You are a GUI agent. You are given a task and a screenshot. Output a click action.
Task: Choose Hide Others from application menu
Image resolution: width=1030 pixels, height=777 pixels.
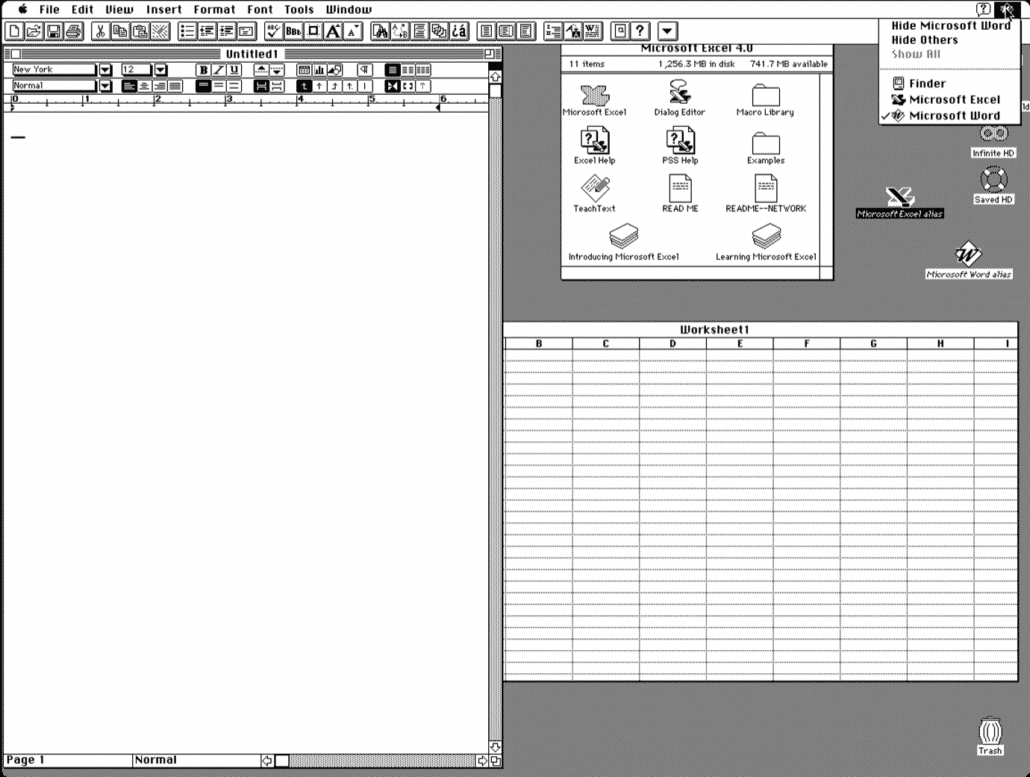tap(951, 40)
